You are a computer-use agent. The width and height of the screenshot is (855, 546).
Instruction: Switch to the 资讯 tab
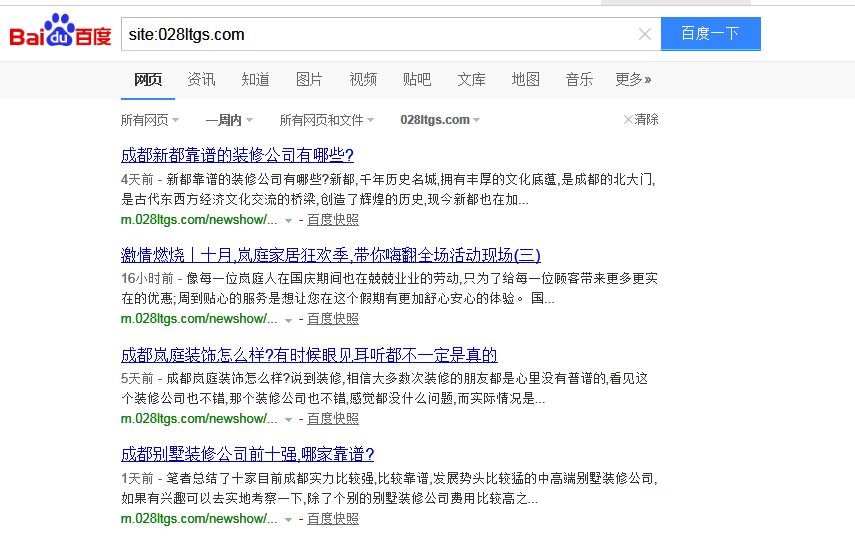pyautogui.click(x=201, y=80)
